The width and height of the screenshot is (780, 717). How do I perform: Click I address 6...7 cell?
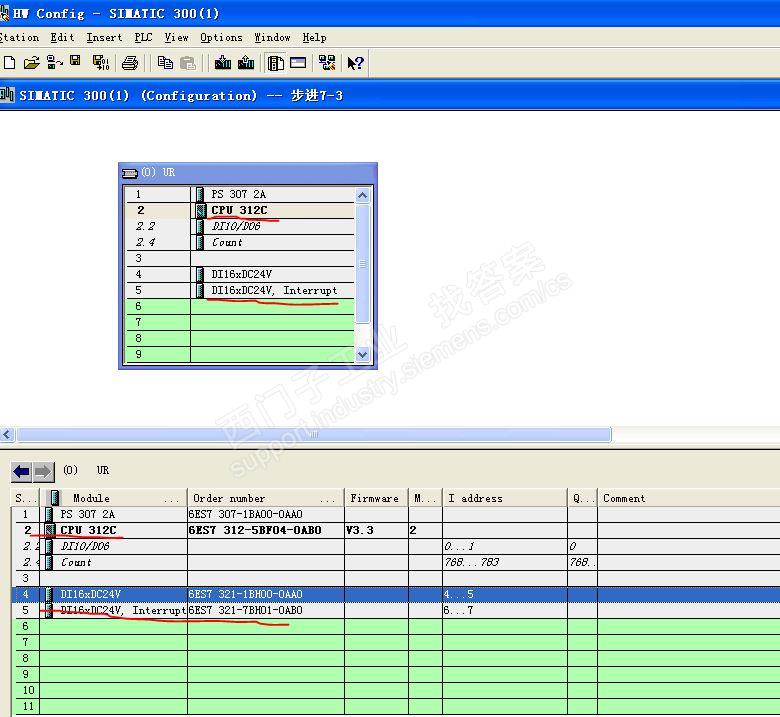505,611
